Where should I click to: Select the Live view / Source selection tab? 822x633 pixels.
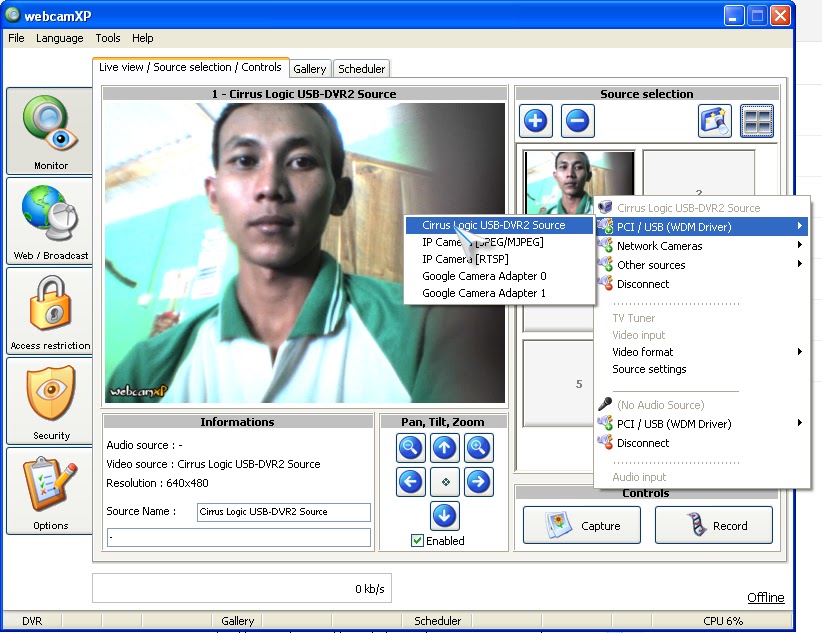tap(190, 67)
